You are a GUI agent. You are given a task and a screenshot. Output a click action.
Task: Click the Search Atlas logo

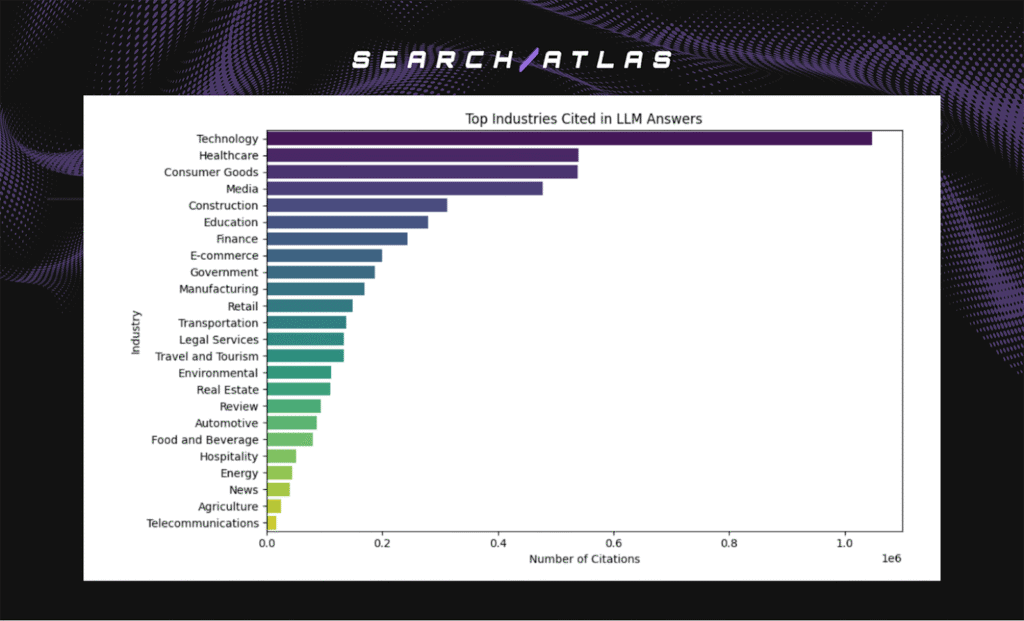tap(510, 59)
